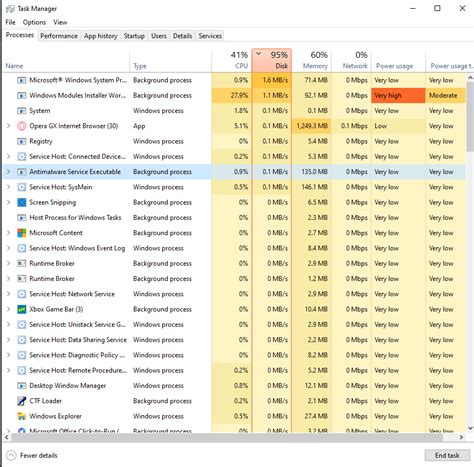Click the Microsoft Windows System Pr... icon

(x=22, y=80)
